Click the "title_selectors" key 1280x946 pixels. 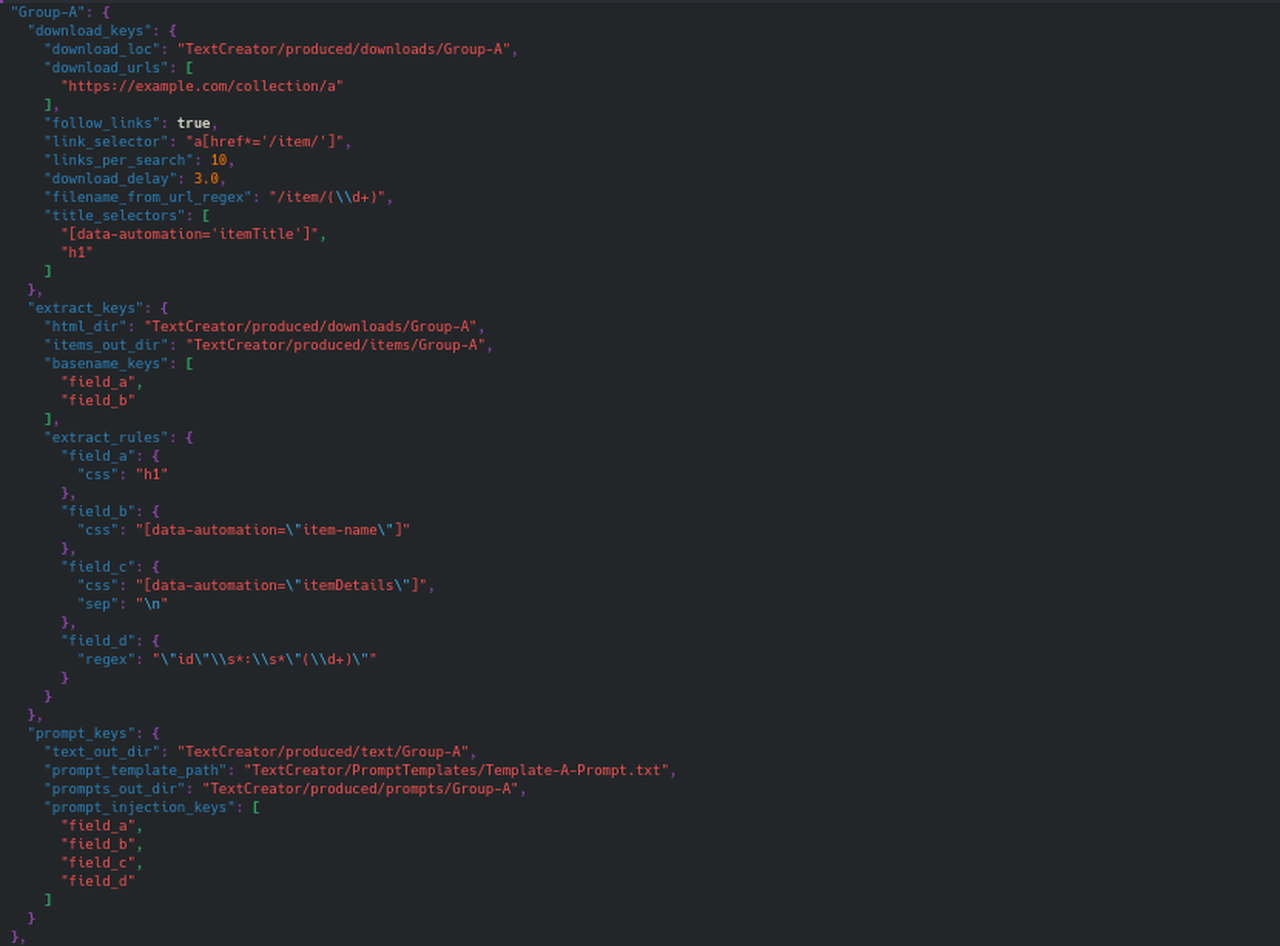click(x=114, y=216)
